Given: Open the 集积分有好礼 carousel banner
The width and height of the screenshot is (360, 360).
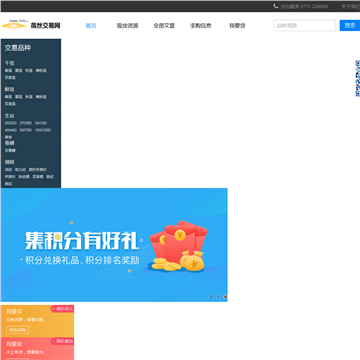Looking at the screenshot, I should 114,245.
